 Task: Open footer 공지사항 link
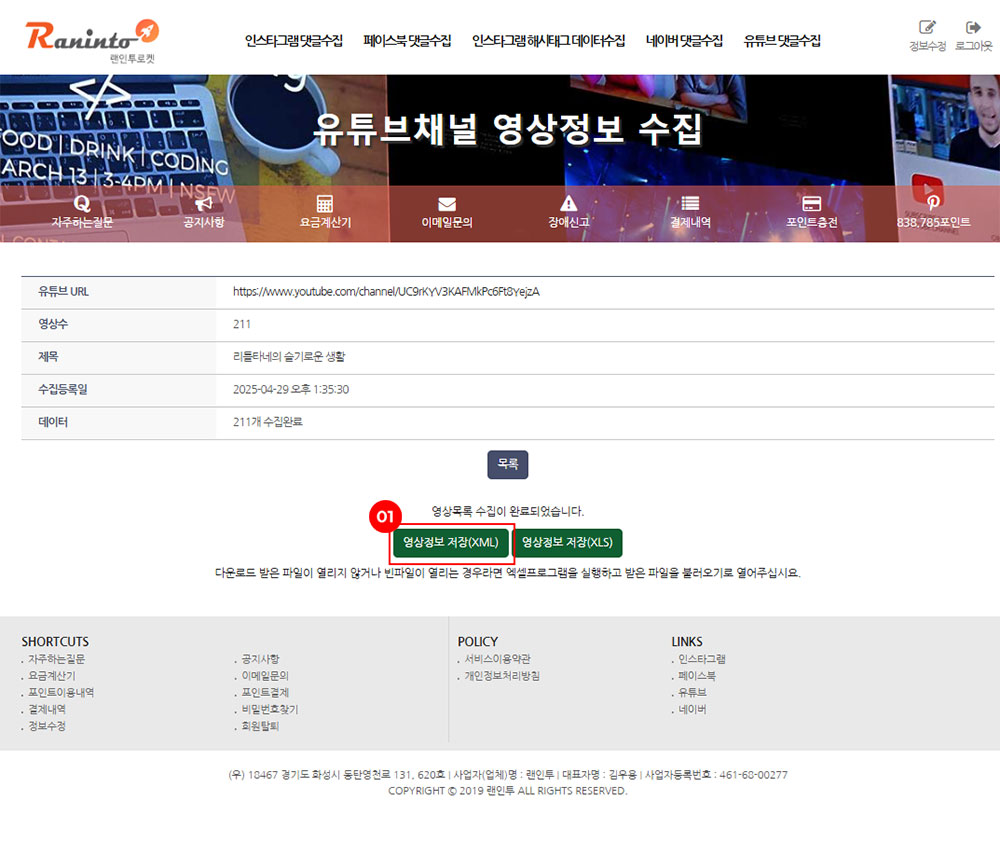pyautogui.click(x=260, y=659)
